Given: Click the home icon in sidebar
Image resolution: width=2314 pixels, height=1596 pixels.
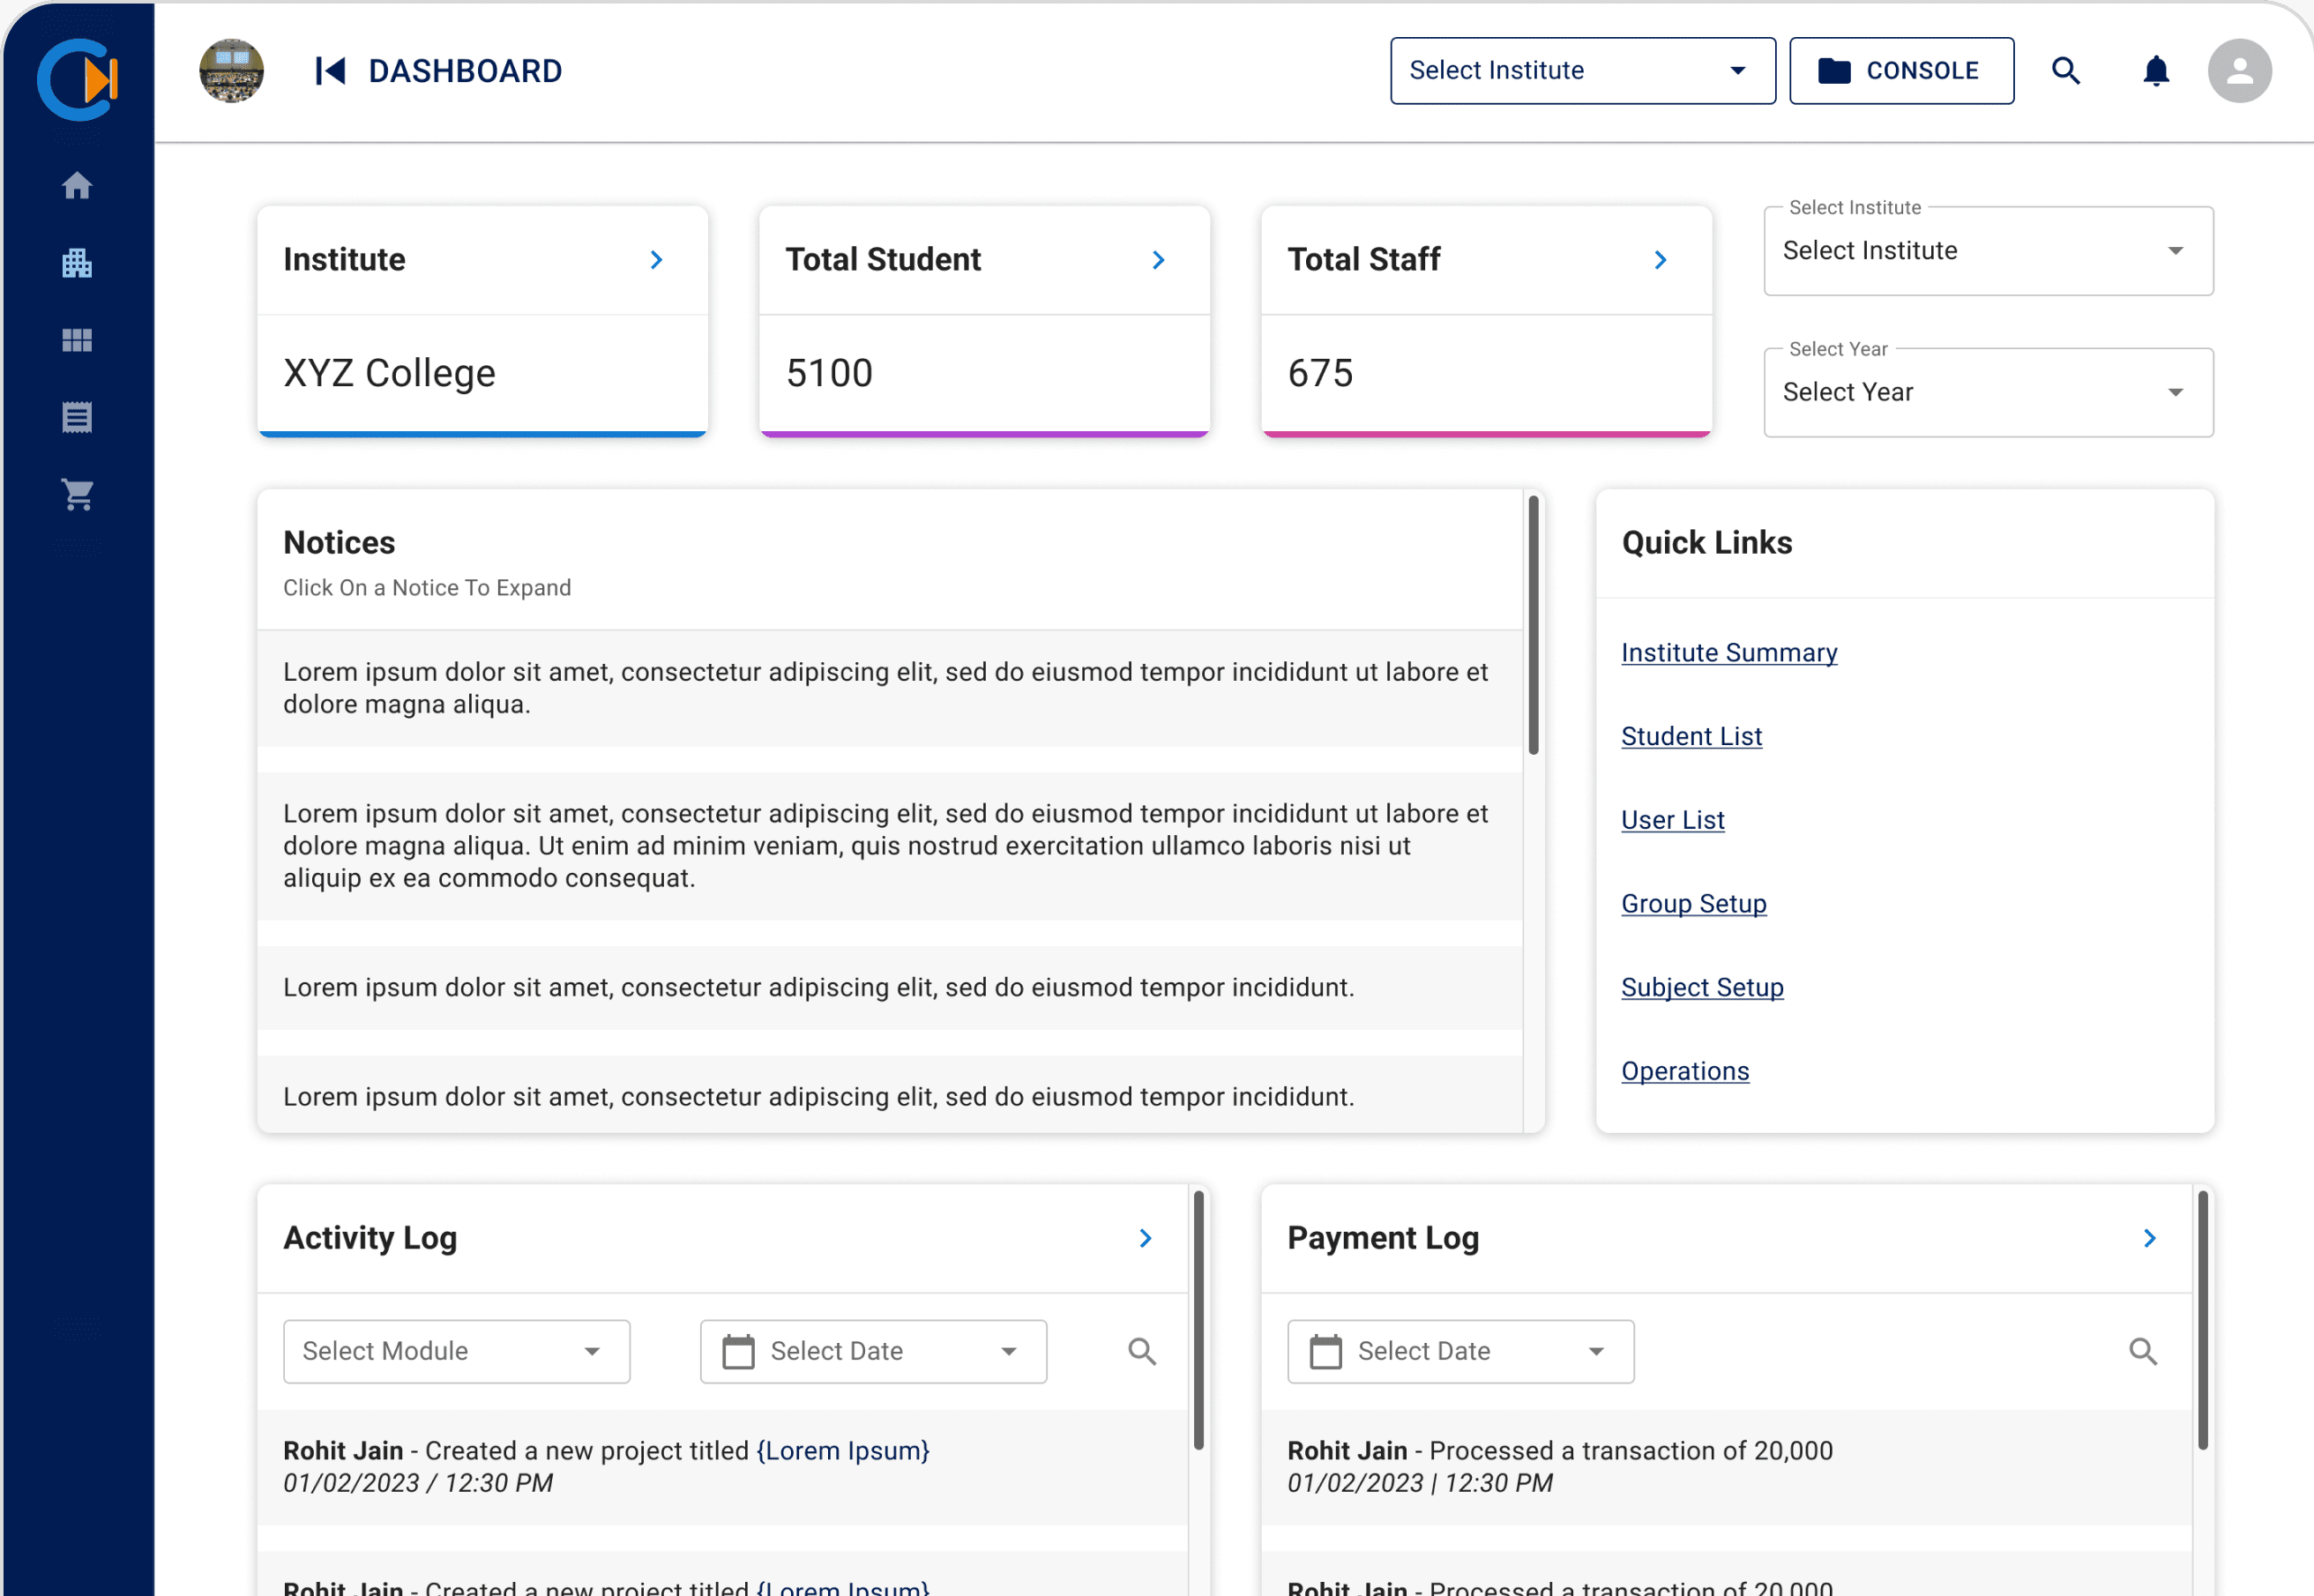Looking at the screenshot, I should point(77,186).
